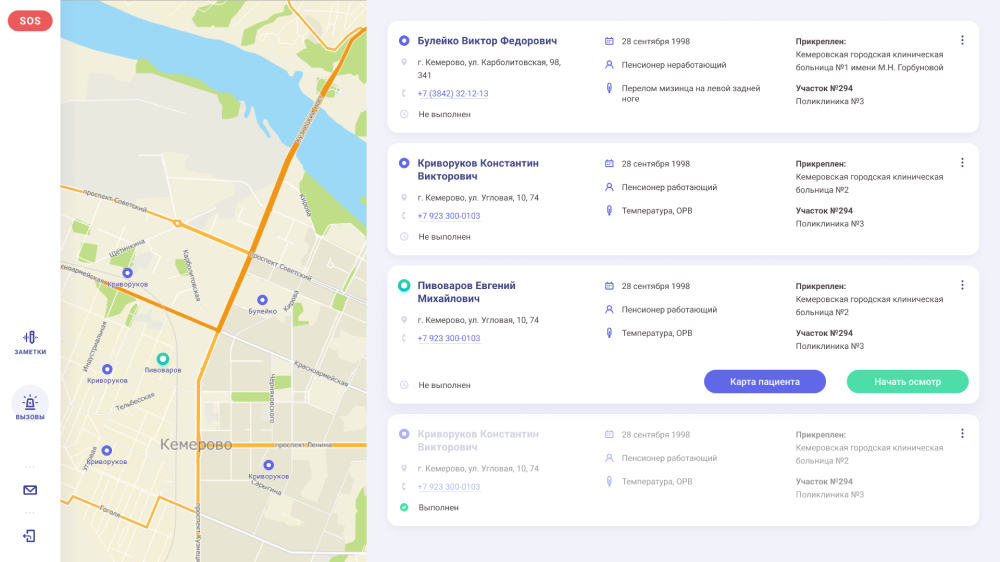Click the Начать осмотр button
This screenshot has width=1000, height=562.
coord(908,381)
